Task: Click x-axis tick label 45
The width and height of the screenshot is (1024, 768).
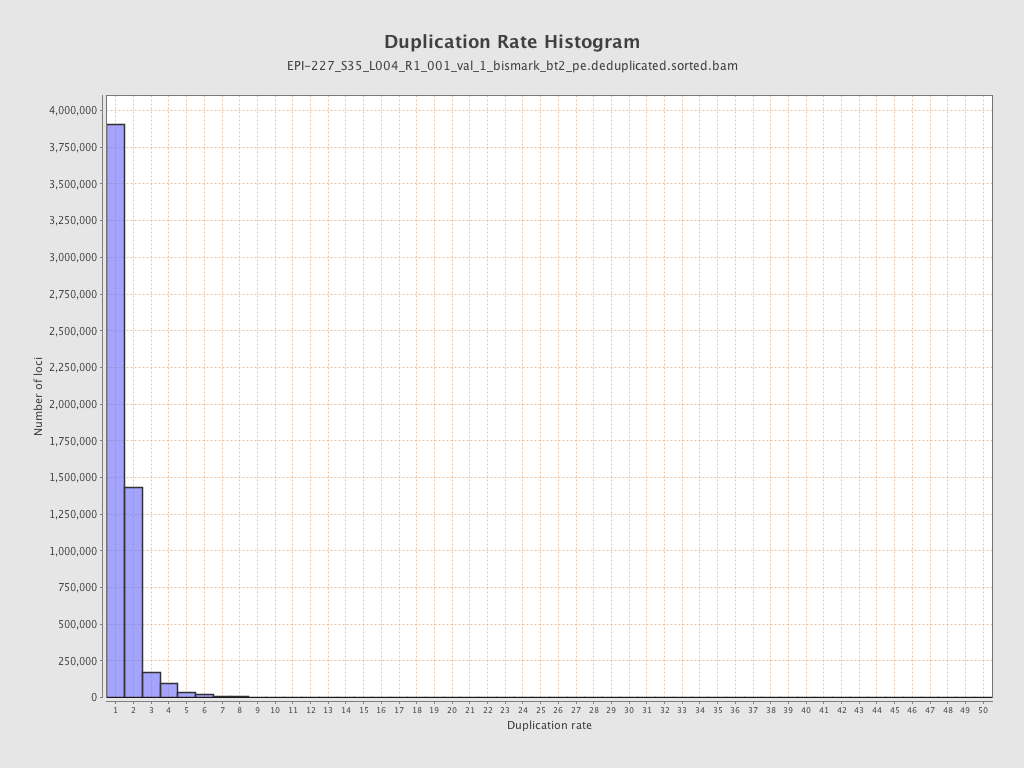Action: coord(895,710)
